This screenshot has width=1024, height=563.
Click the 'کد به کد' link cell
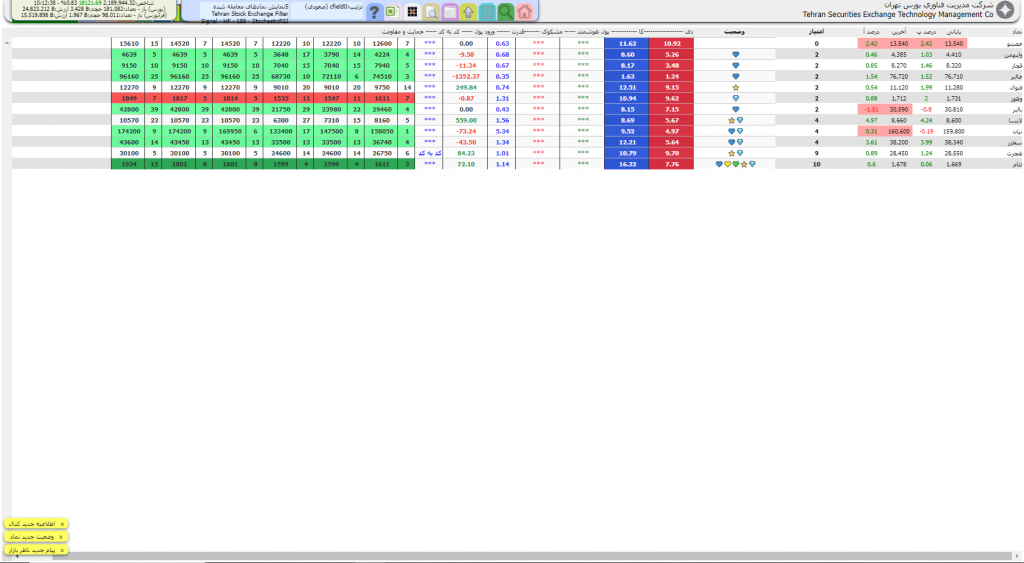431,153
